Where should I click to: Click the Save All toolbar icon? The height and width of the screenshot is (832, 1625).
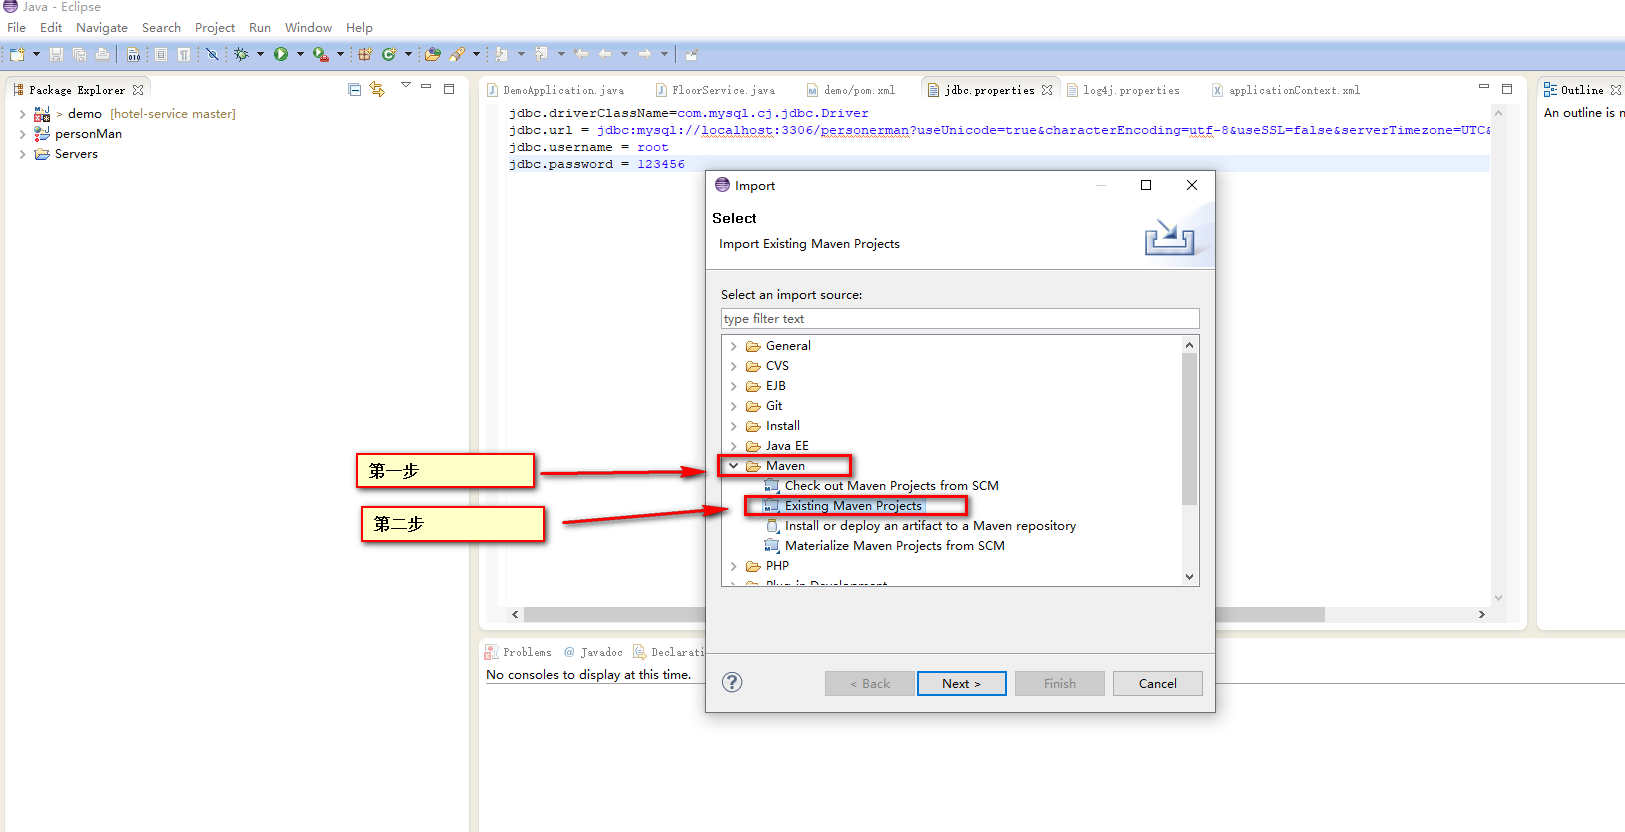(x=79, y=54)
